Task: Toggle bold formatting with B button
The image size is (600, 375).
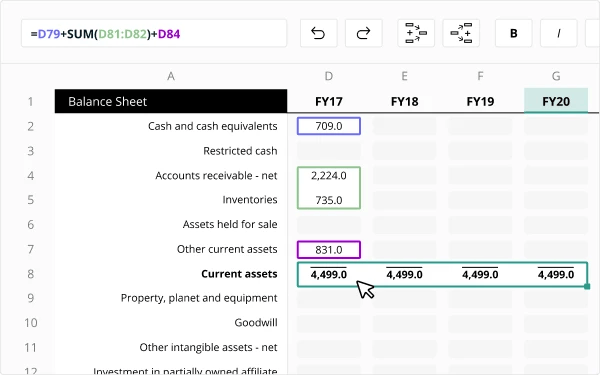Action: coord(514,33)
